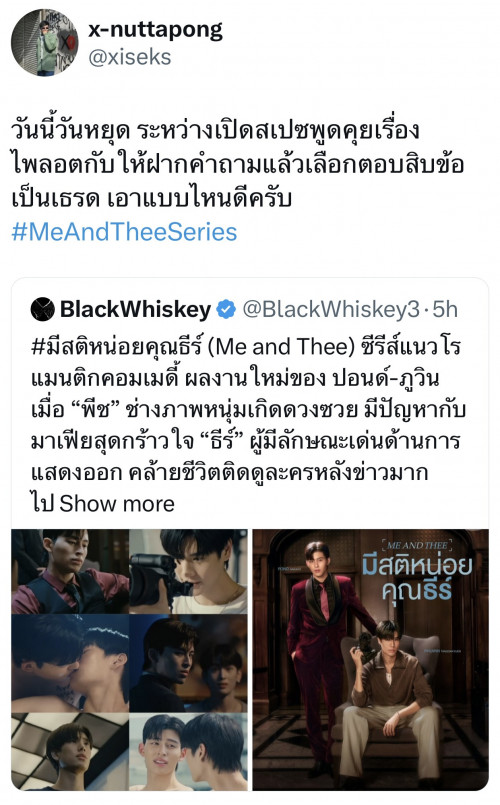
Task: Open the #MeAndTheeSeries hashtag
Action: click(x=124, y=232)
